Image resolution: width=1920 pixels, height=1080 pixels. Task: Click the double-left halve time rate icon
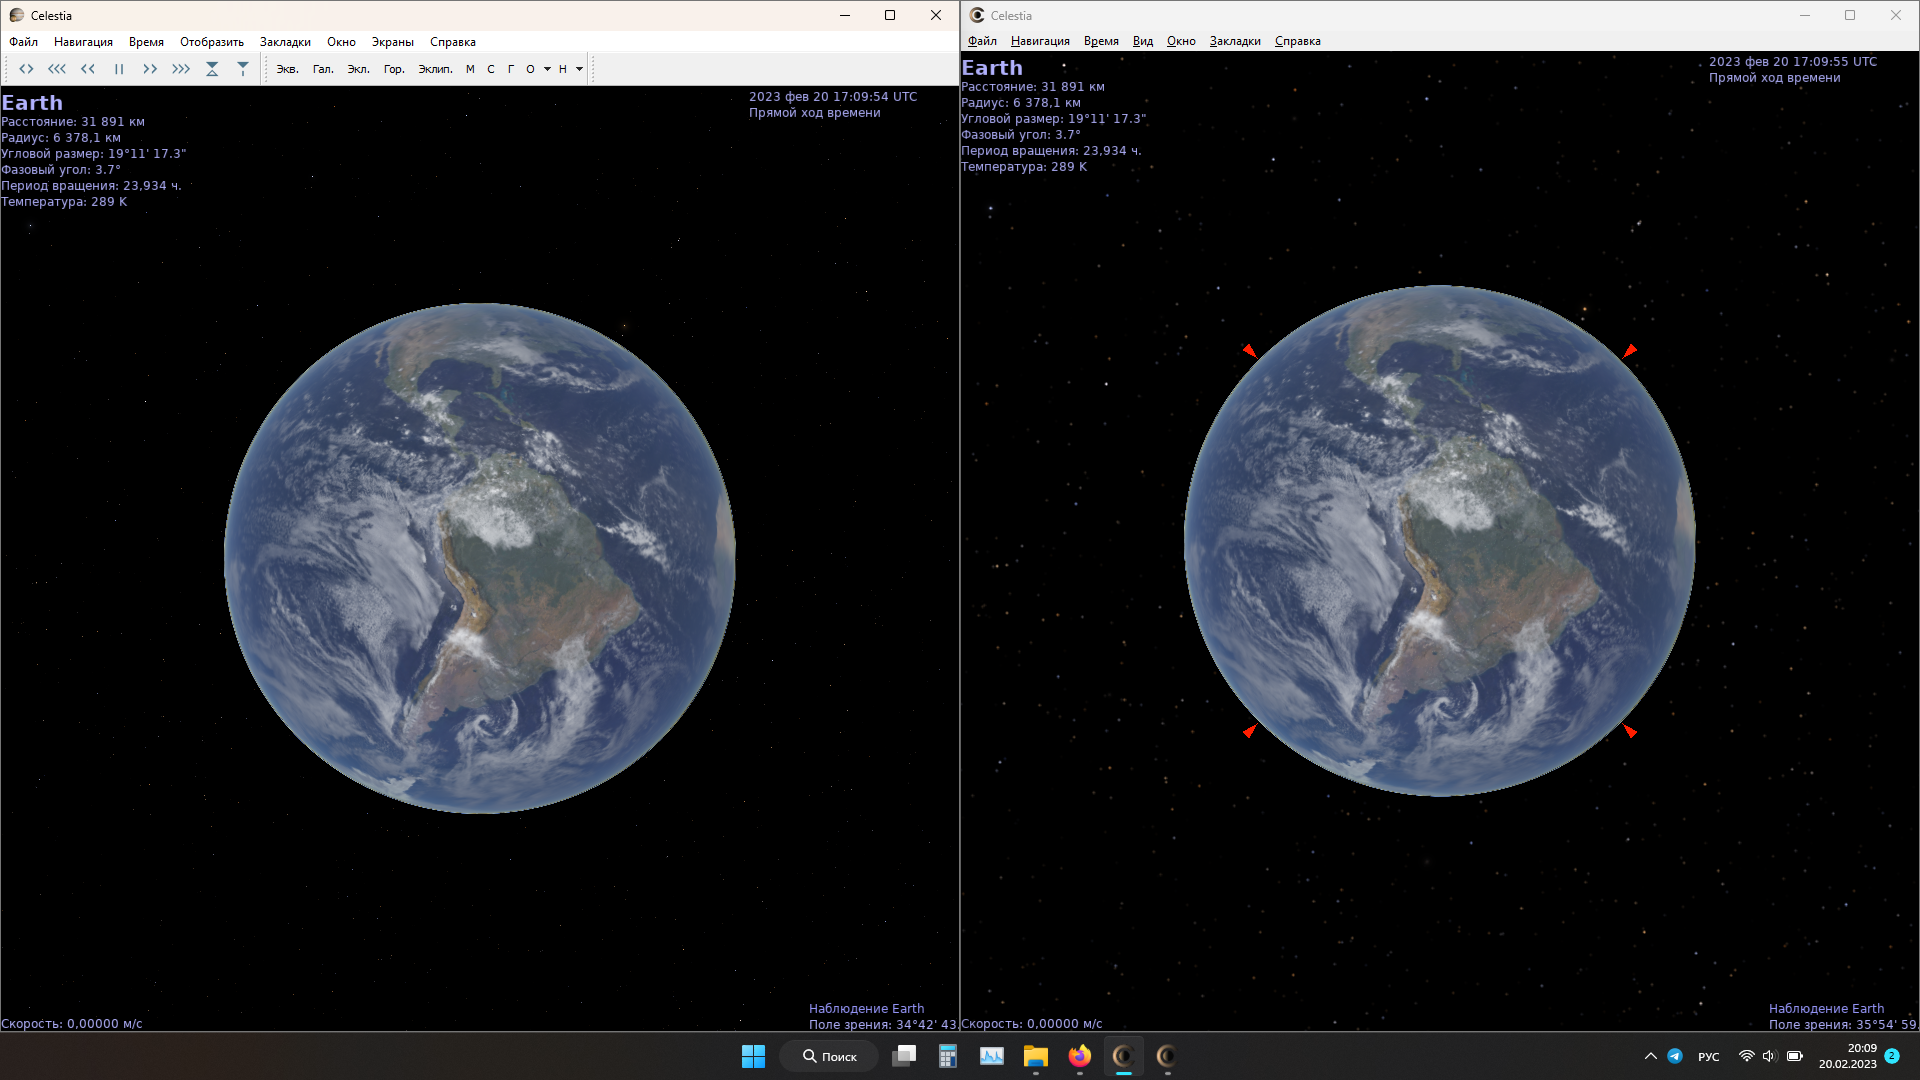88,69
